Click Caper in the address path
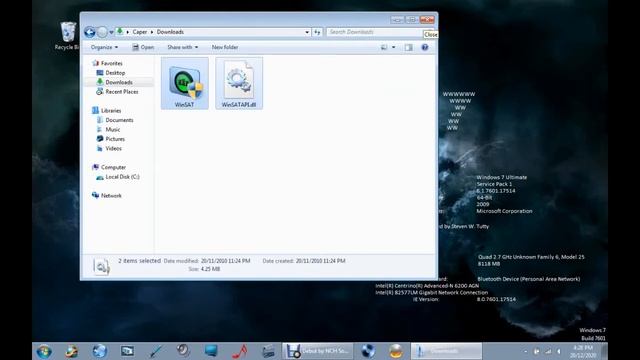Screen dimensions: 640x360 coord(140,32)
